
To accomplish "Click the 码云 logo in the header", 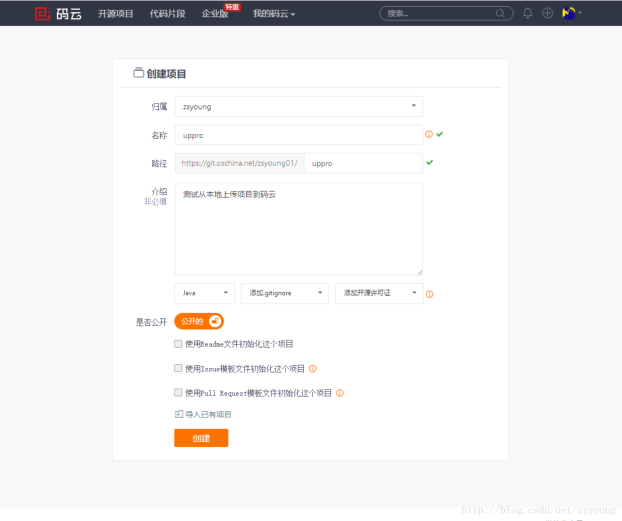I will (58, 14).
